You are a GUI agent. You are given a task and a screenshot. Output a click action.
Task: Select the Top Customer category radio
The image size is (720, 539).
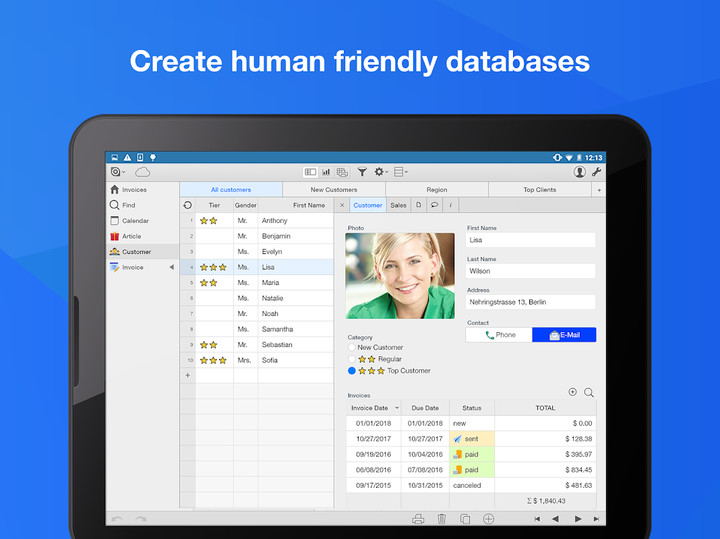[352, 371]
